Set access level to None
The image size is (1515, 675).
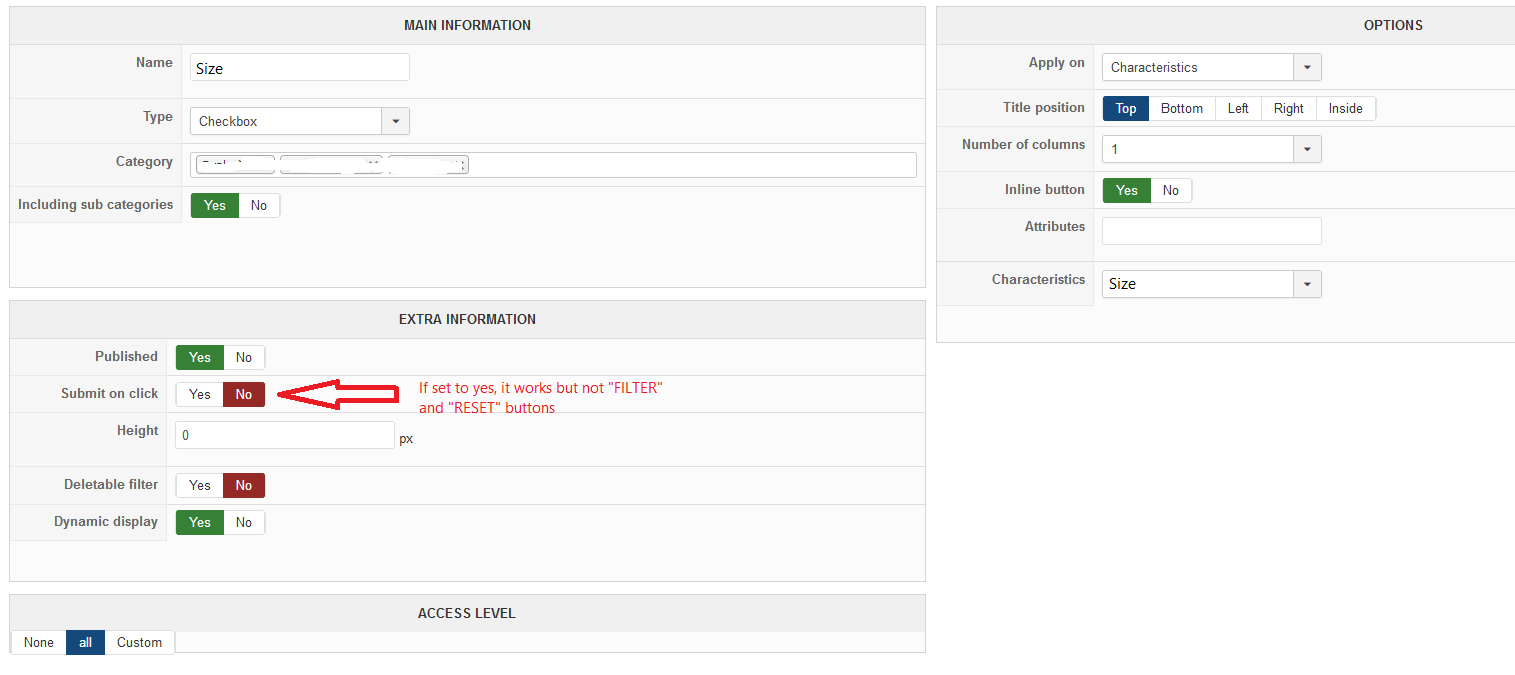tap(39, 642)
